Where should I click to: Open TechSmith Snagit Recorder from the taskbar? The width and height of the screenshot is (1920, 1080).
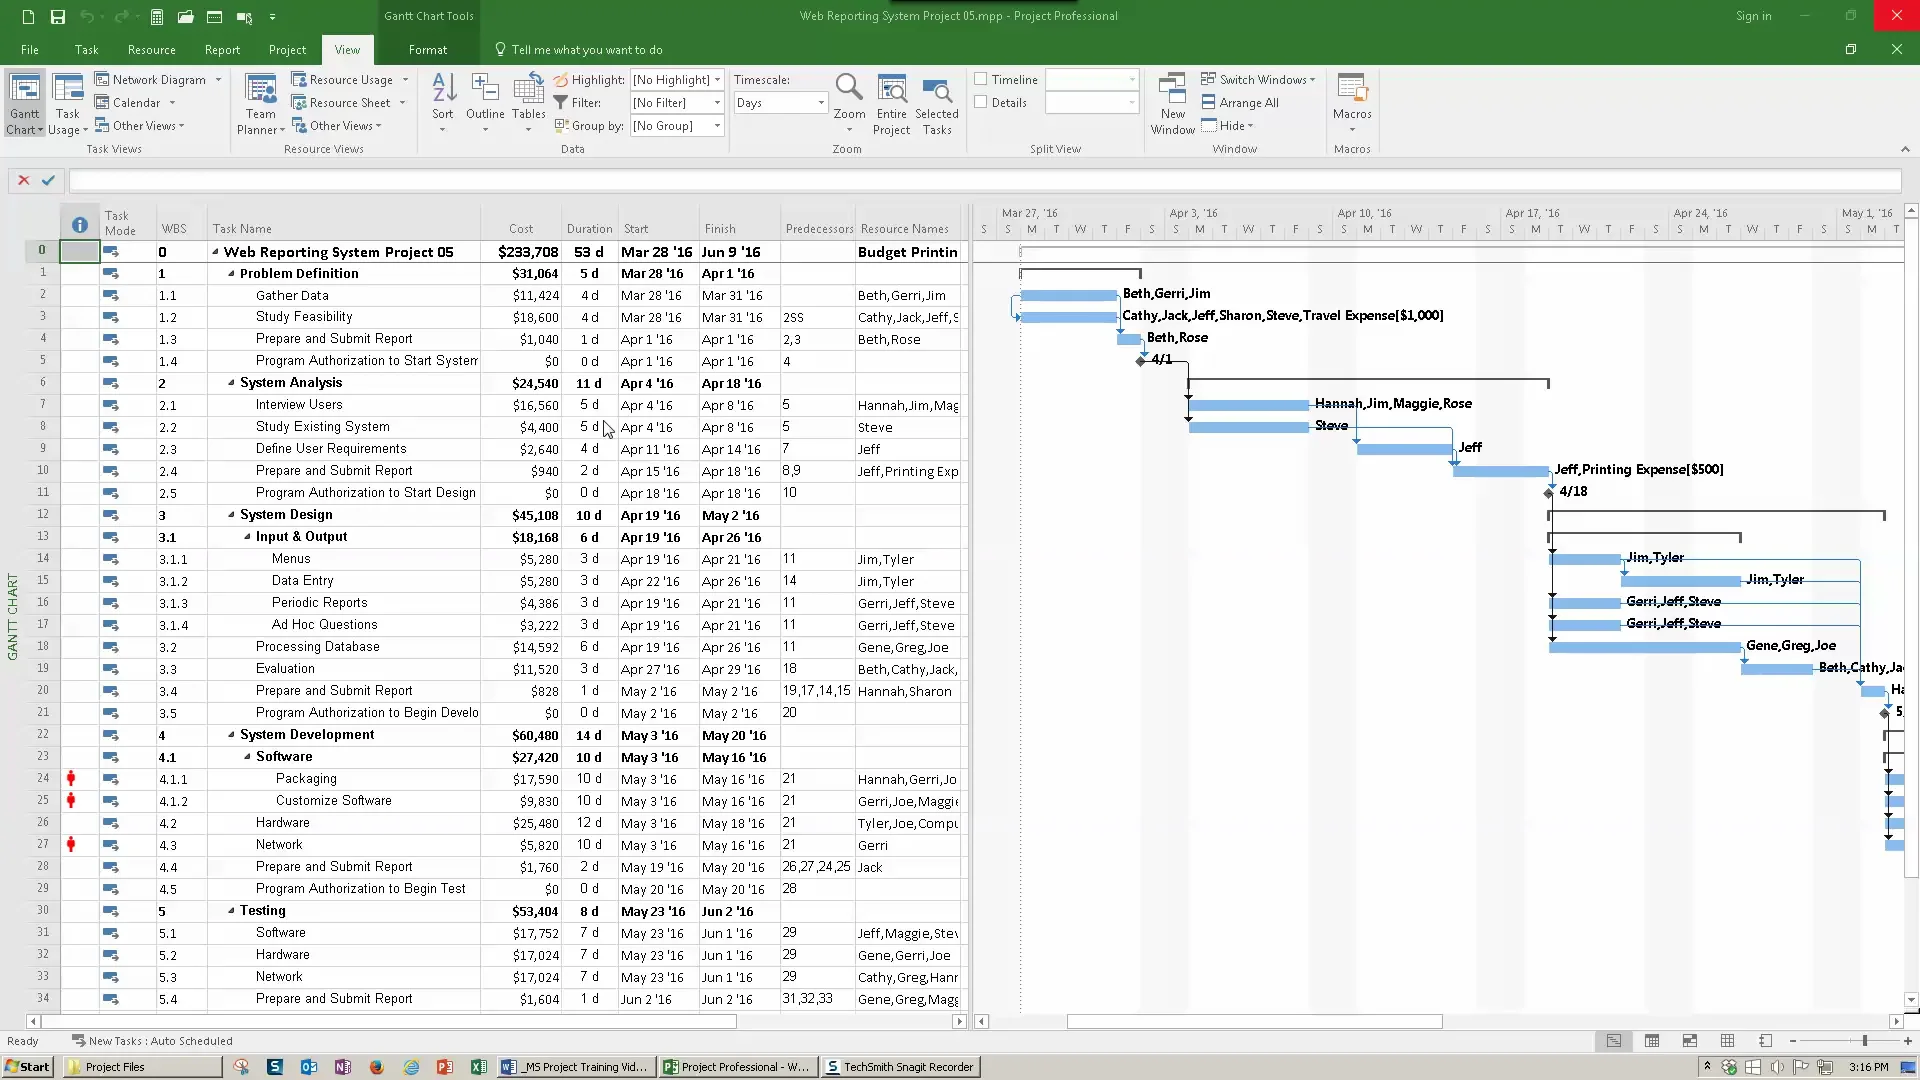click(x=899, y=1066)
